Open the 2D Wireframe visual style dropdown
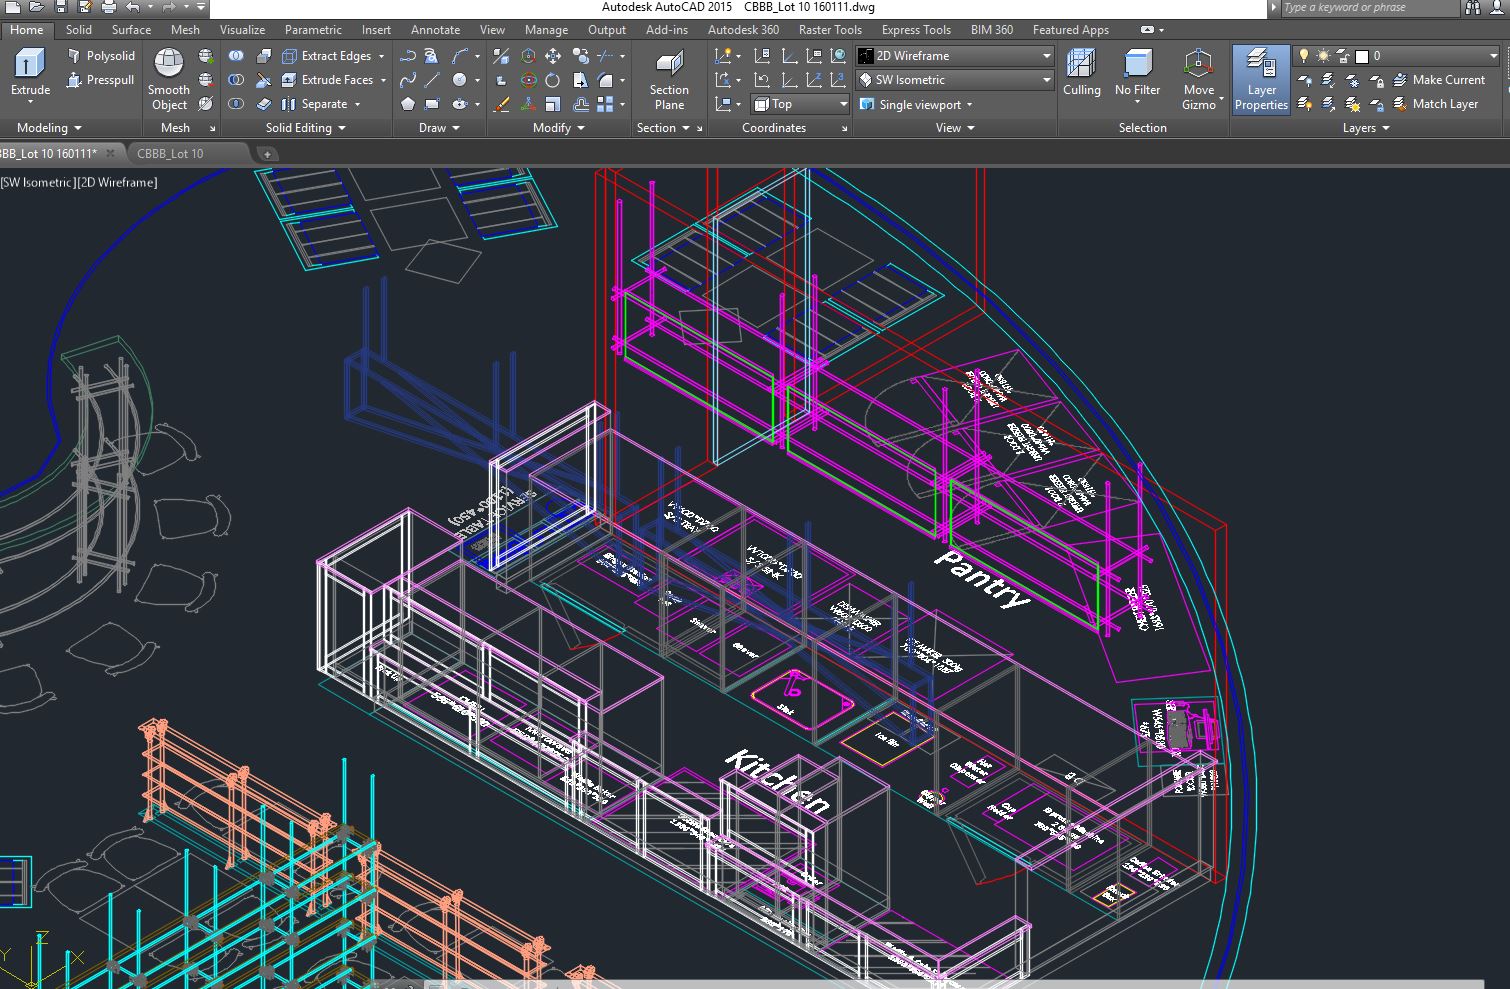 [955, 56]
